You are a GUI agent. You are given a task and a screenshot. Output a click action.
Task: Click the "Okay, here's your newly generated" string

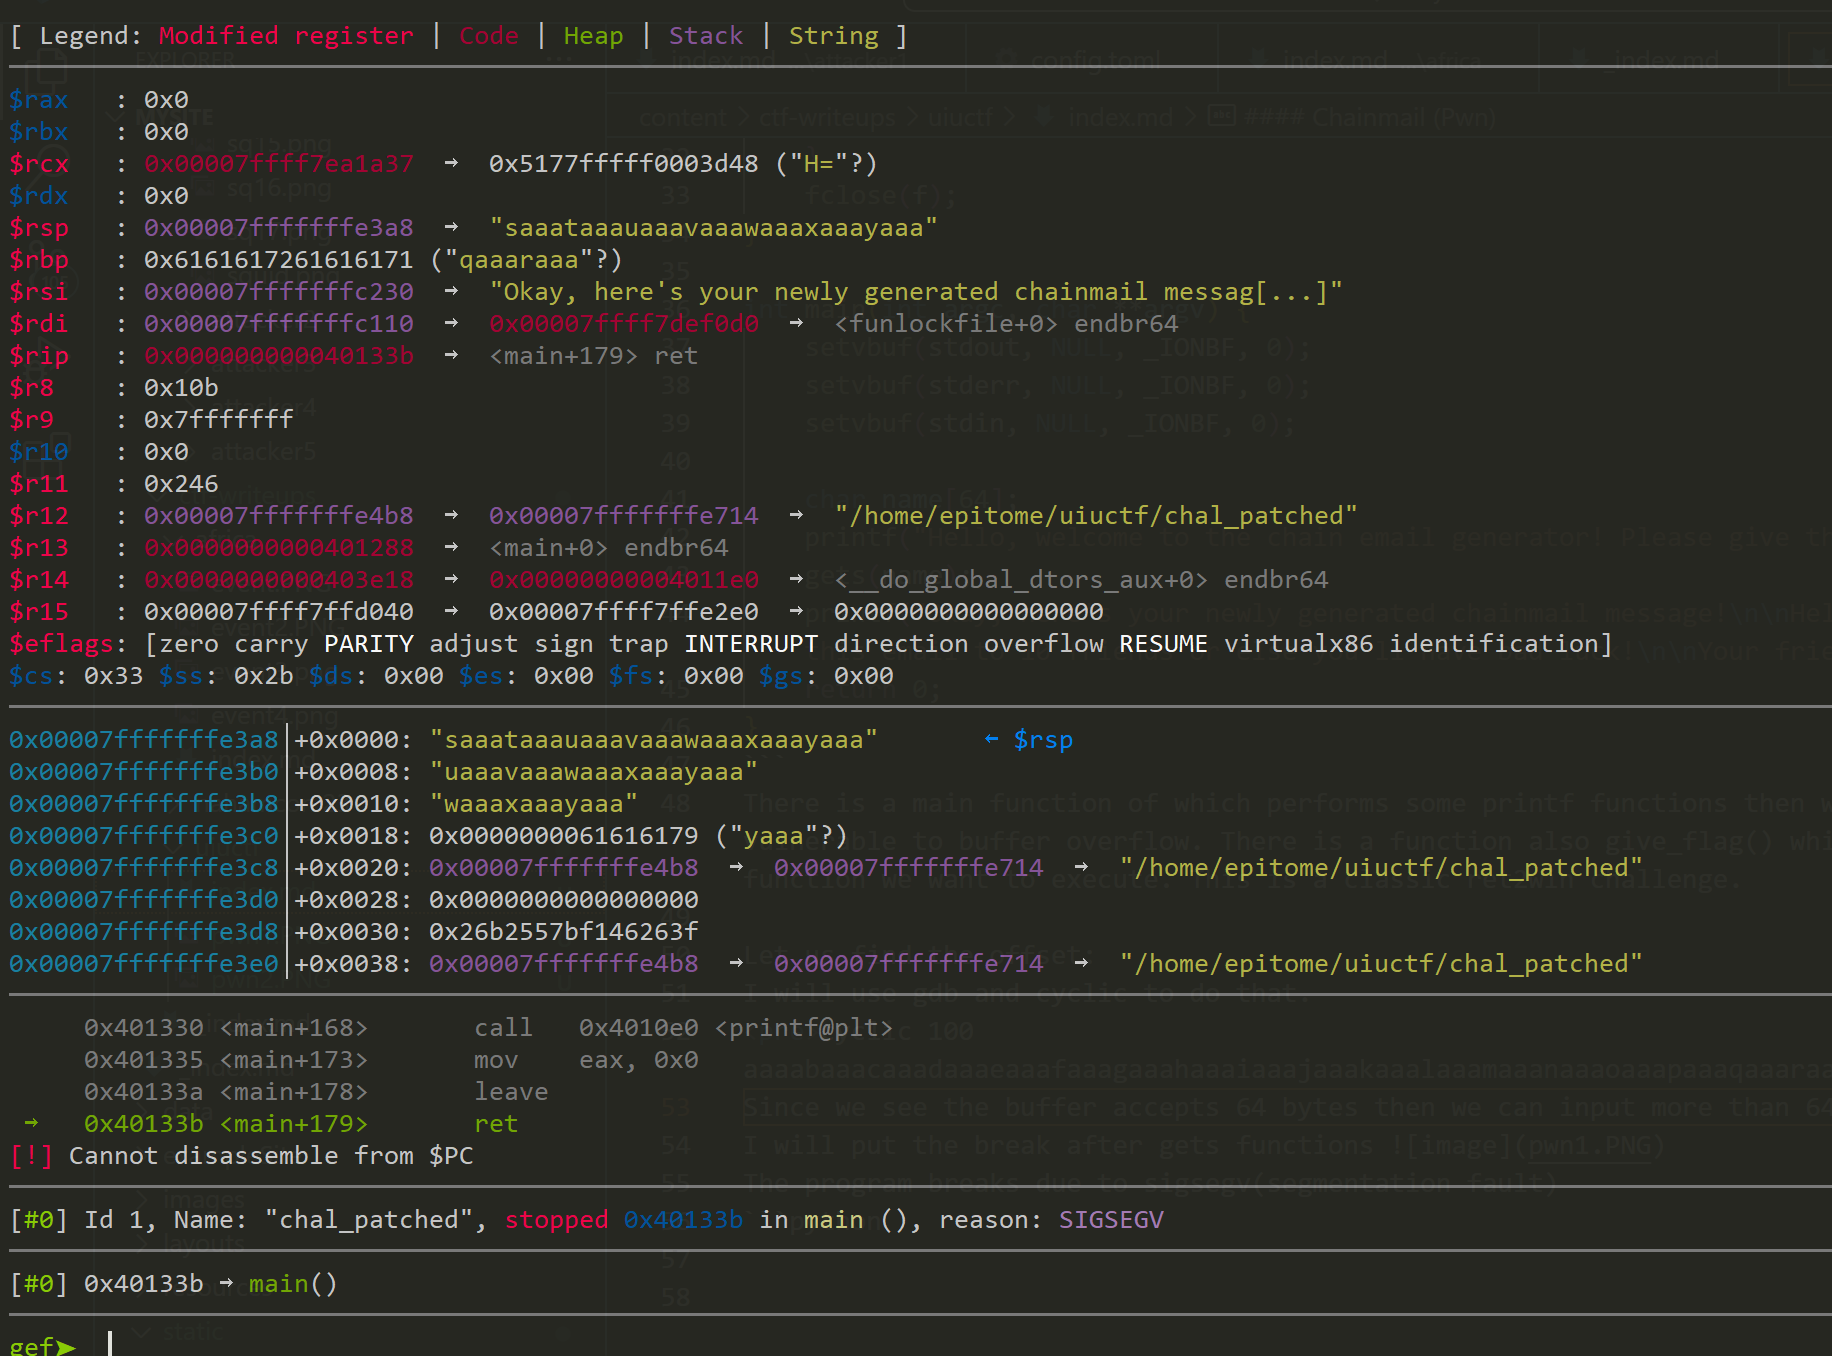(x=916, y=292)
